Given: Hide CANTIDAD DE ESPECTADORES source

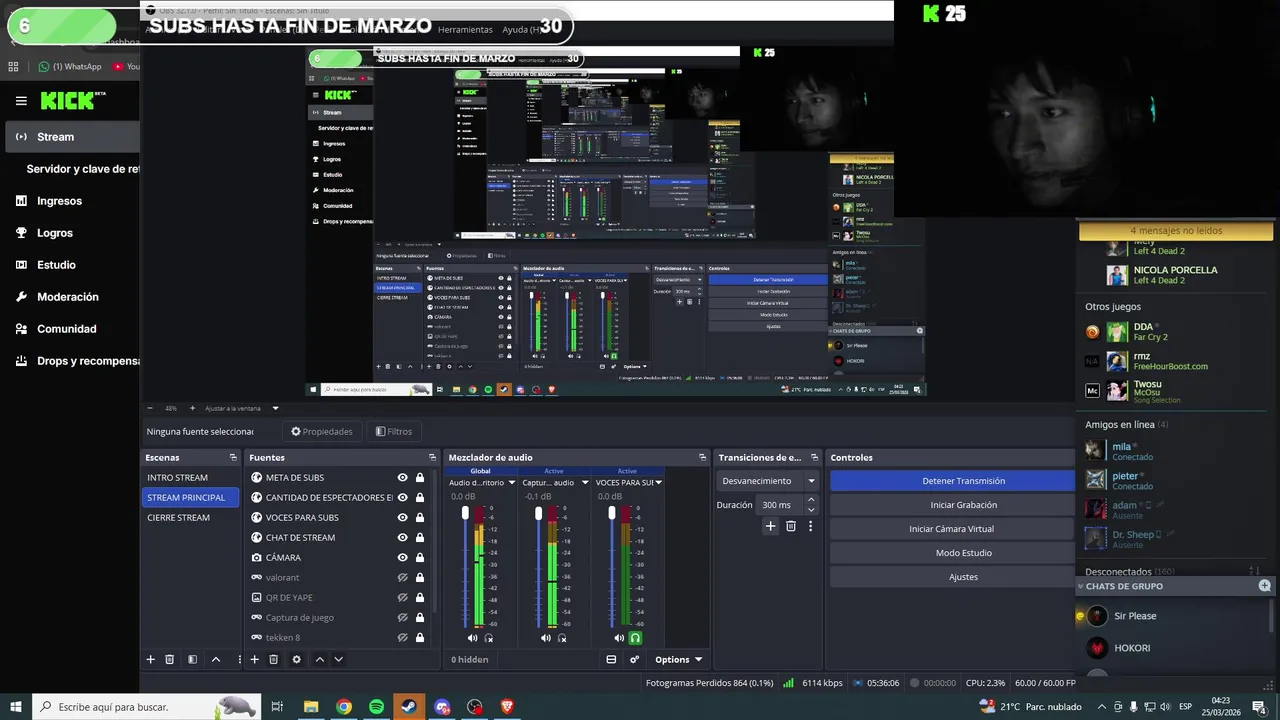Looking at the screenshot, I should coord(402,498).
